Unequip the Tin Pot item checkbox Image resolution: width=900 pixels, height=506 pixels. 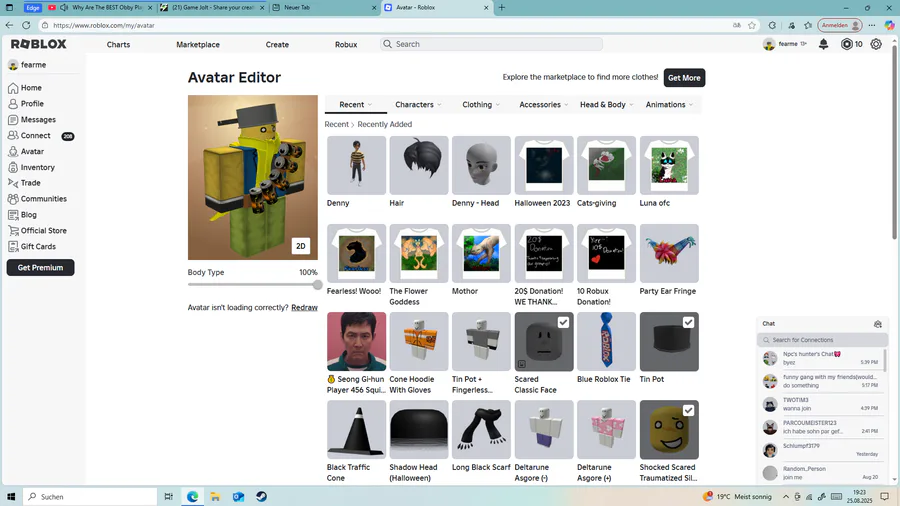click(x=688, y=322)
